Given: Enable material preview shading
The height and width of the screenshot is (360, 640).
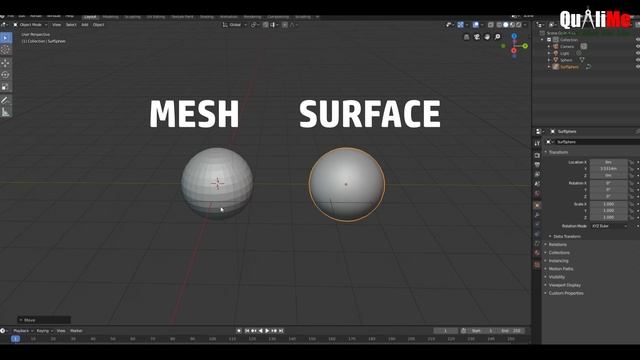Looking at the screenshot, I should (x=512, y=25).
